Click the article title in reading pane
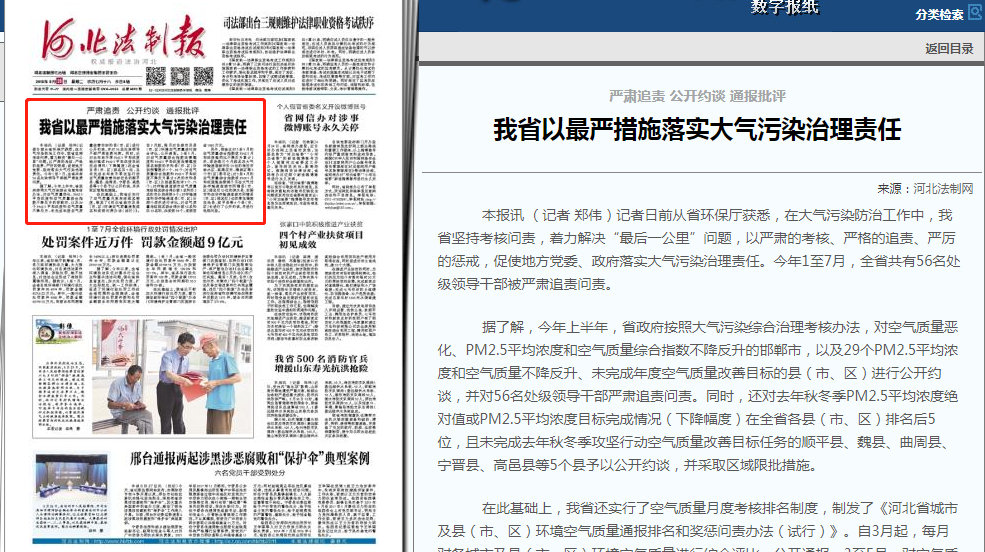Viewport: 985px width, 552px height. (x=697, y=130)
